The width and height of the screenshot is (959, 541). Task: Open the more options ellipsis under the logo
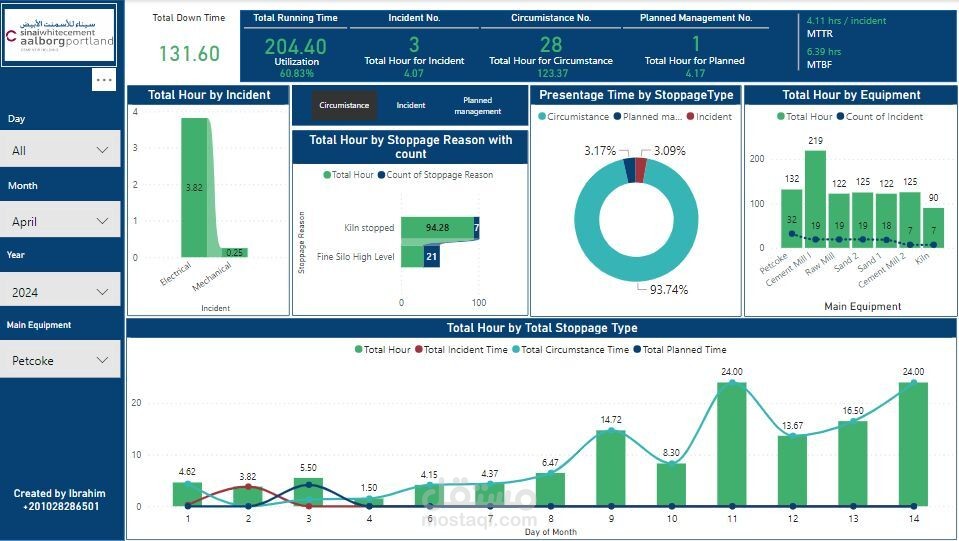(104, 80)
